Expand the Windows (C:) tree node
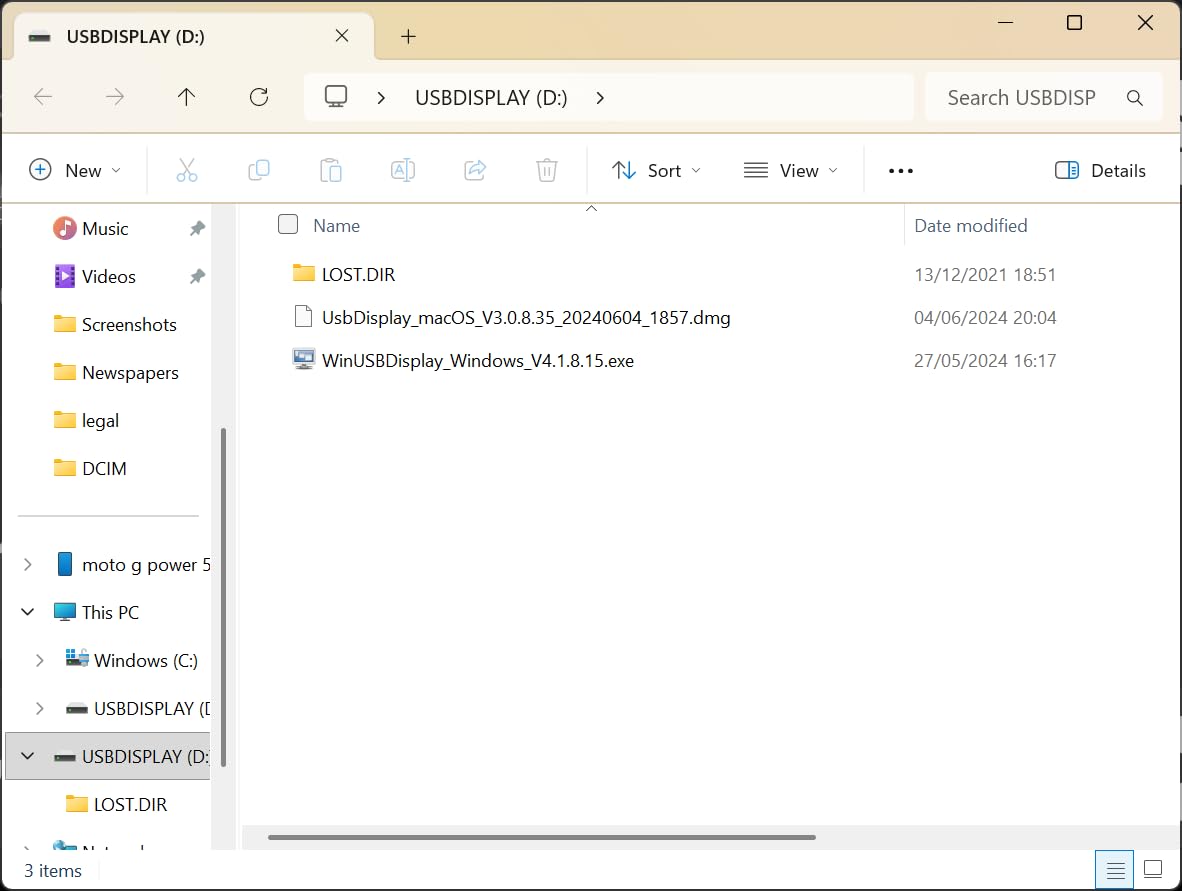Screen dimensions: 1182x891 39,660
